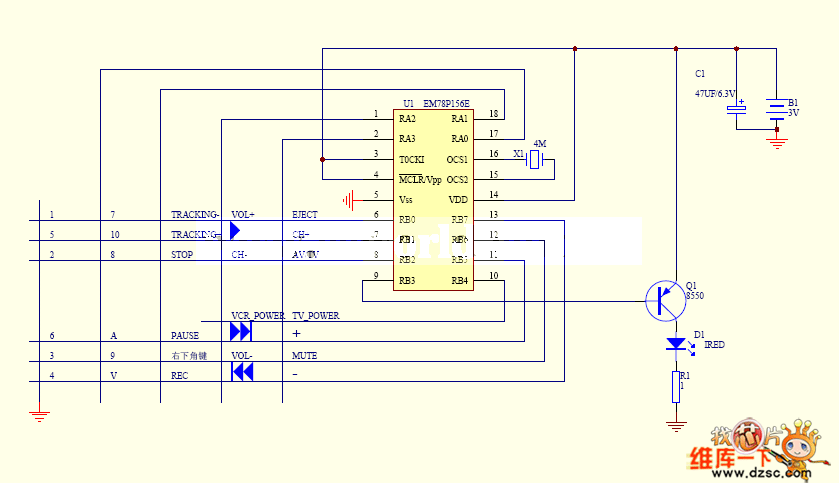Select the MUTE key label
The width and height of the screenshot is (839, 483).
[305, 356]
